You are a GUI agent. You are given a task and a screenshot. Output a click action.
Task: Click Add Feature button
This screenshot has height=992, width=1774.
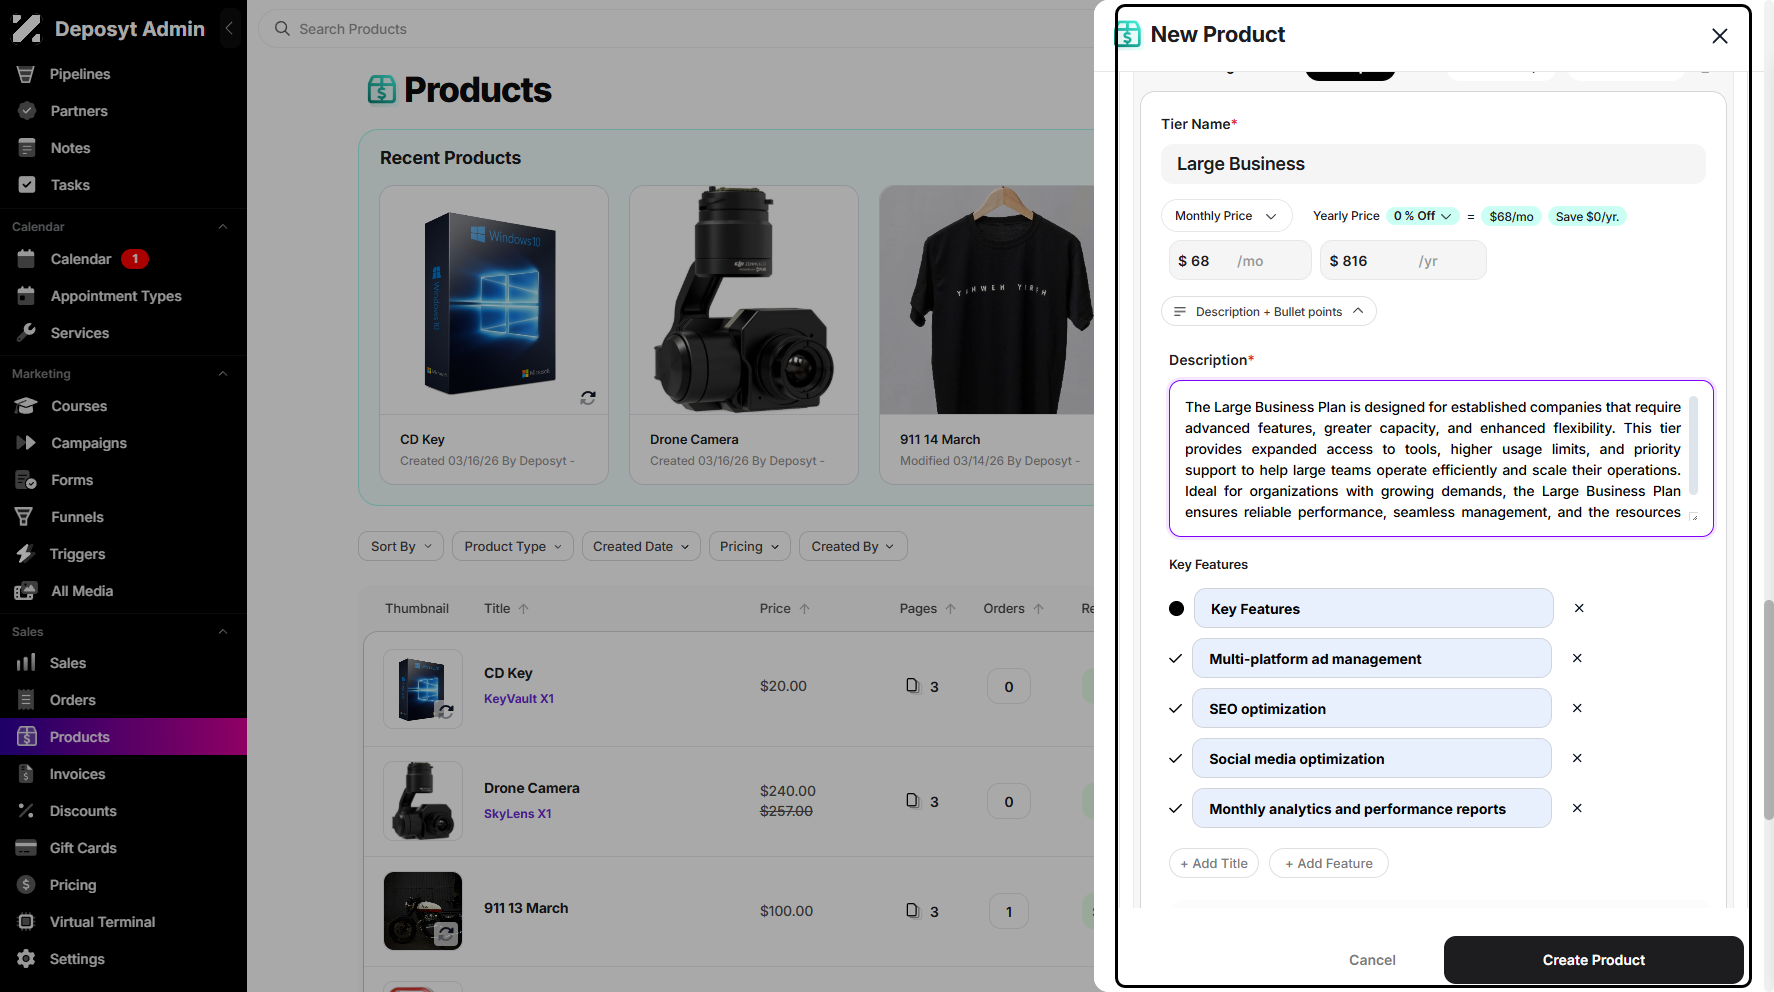click(1329, 864)
